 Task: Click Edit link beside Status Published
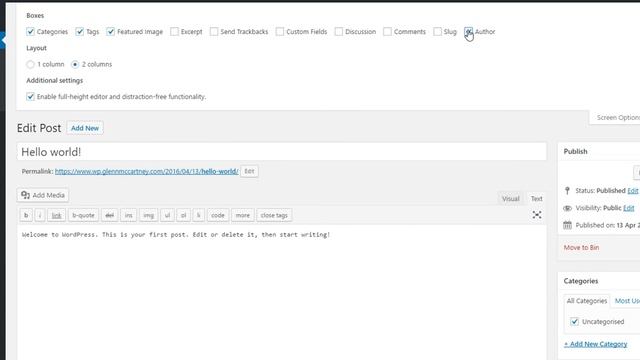point(633,191)
